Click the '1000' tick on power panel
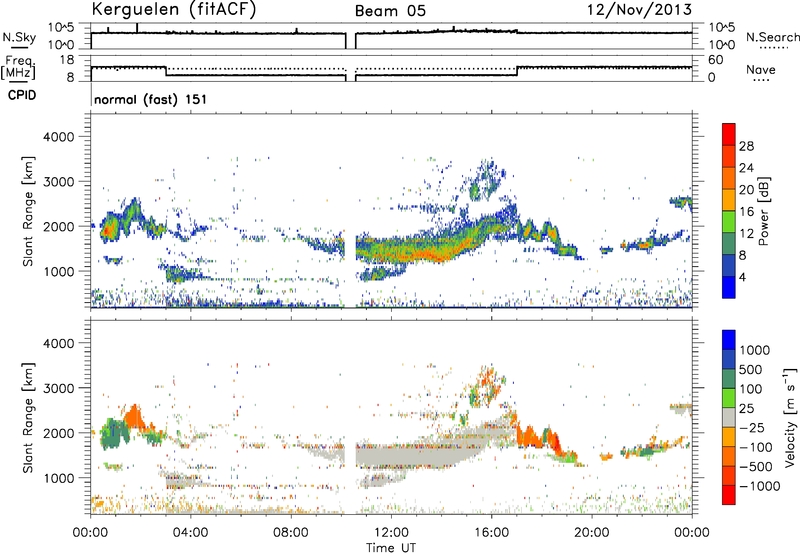The height and width of the screenshot is (554, 800). click(x=59, y=271)
